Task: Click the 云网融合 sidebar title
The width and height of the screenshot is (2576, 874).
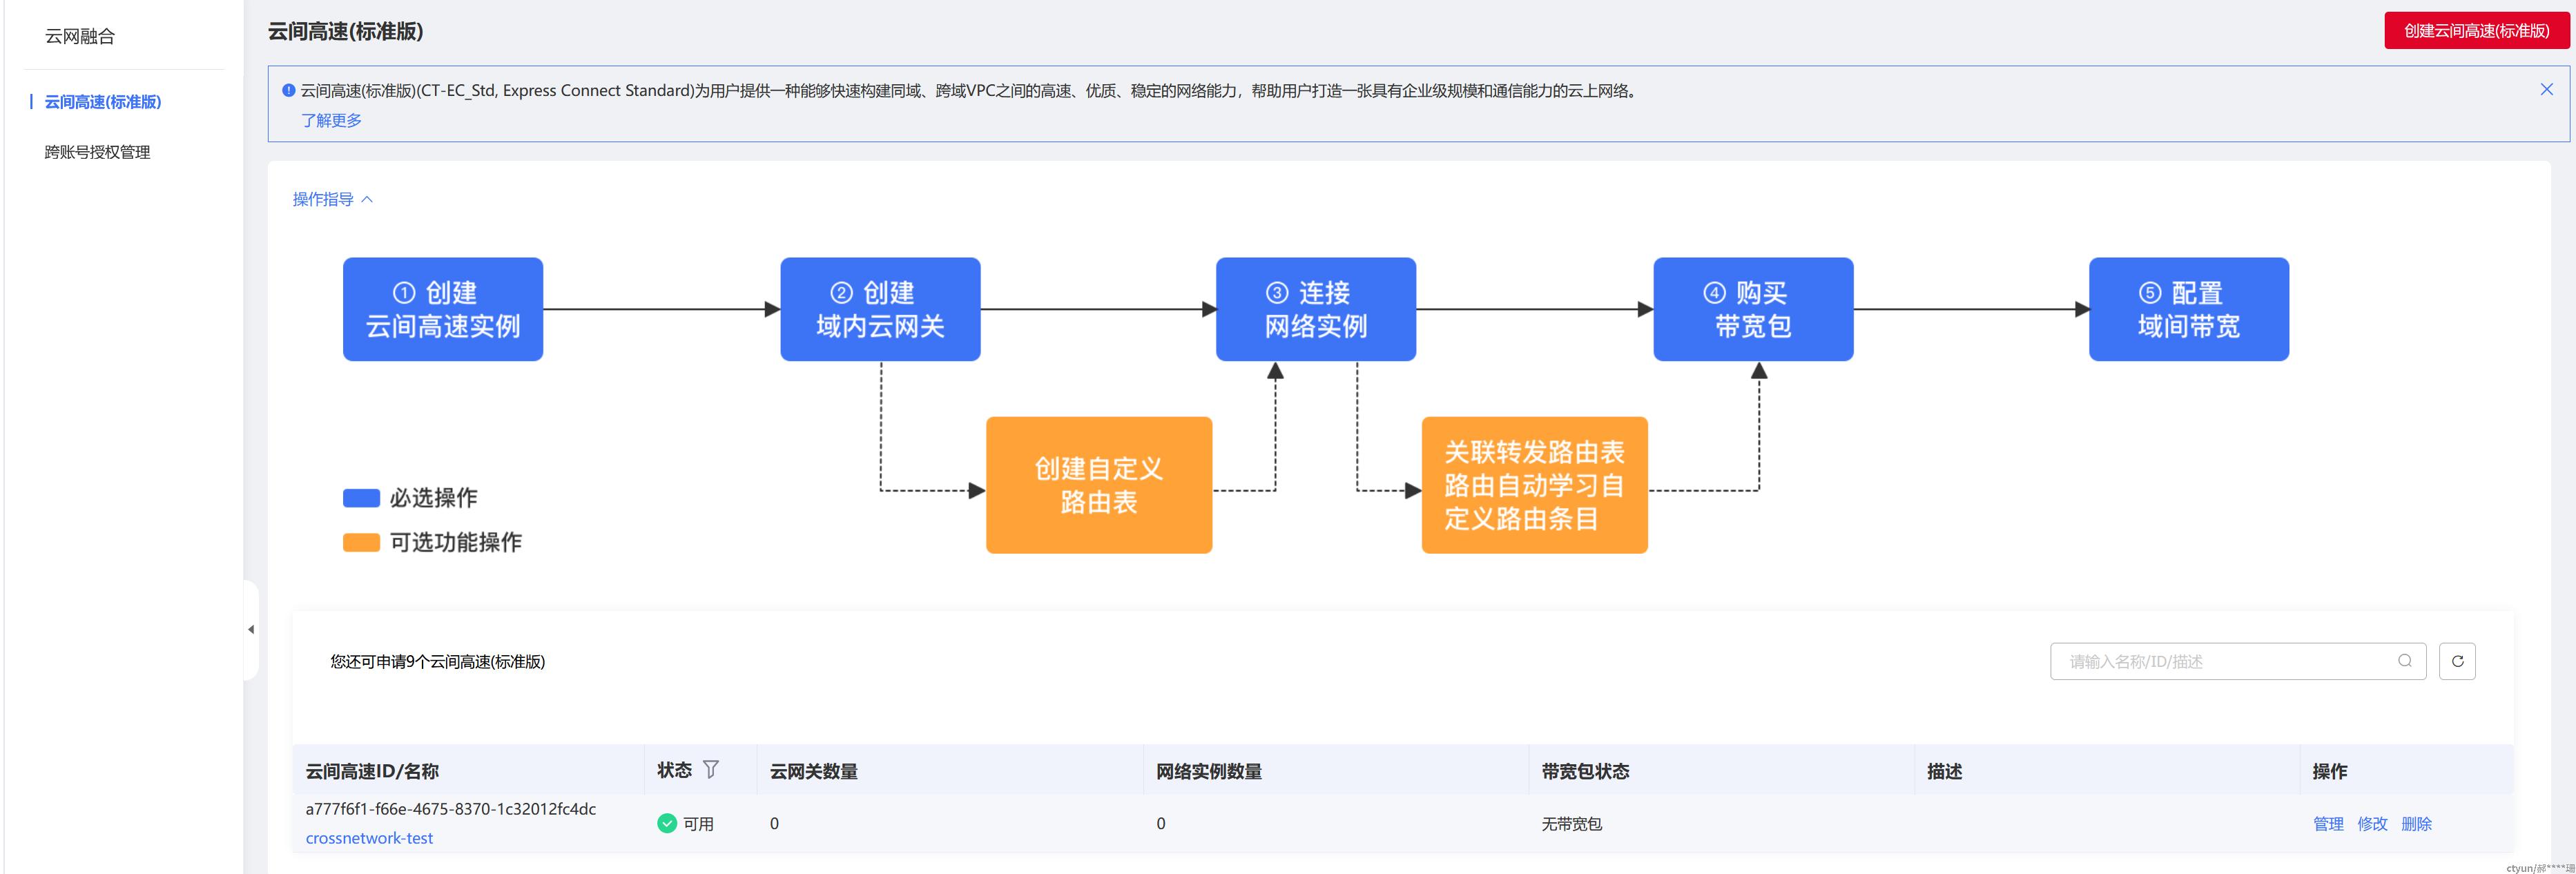Action: click(x=80, y=36)
